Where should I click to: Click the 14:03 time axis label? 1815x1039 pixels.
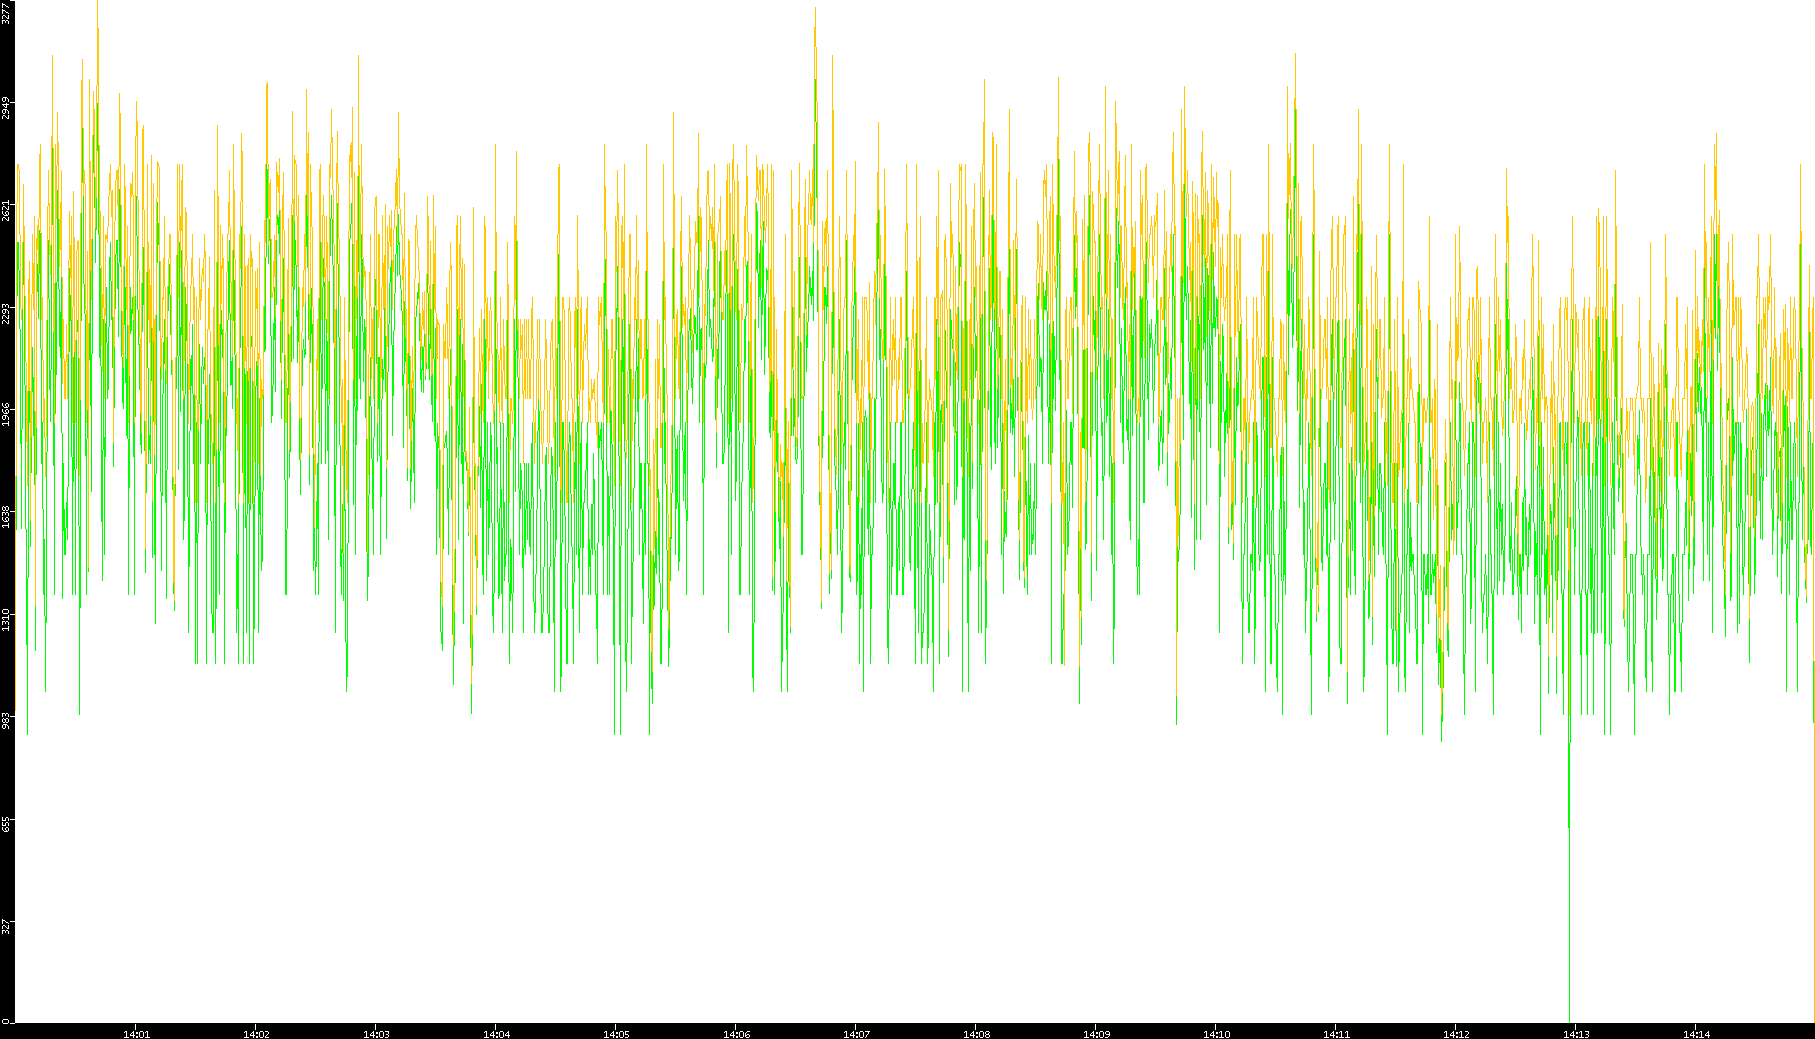click(376, 1033)
